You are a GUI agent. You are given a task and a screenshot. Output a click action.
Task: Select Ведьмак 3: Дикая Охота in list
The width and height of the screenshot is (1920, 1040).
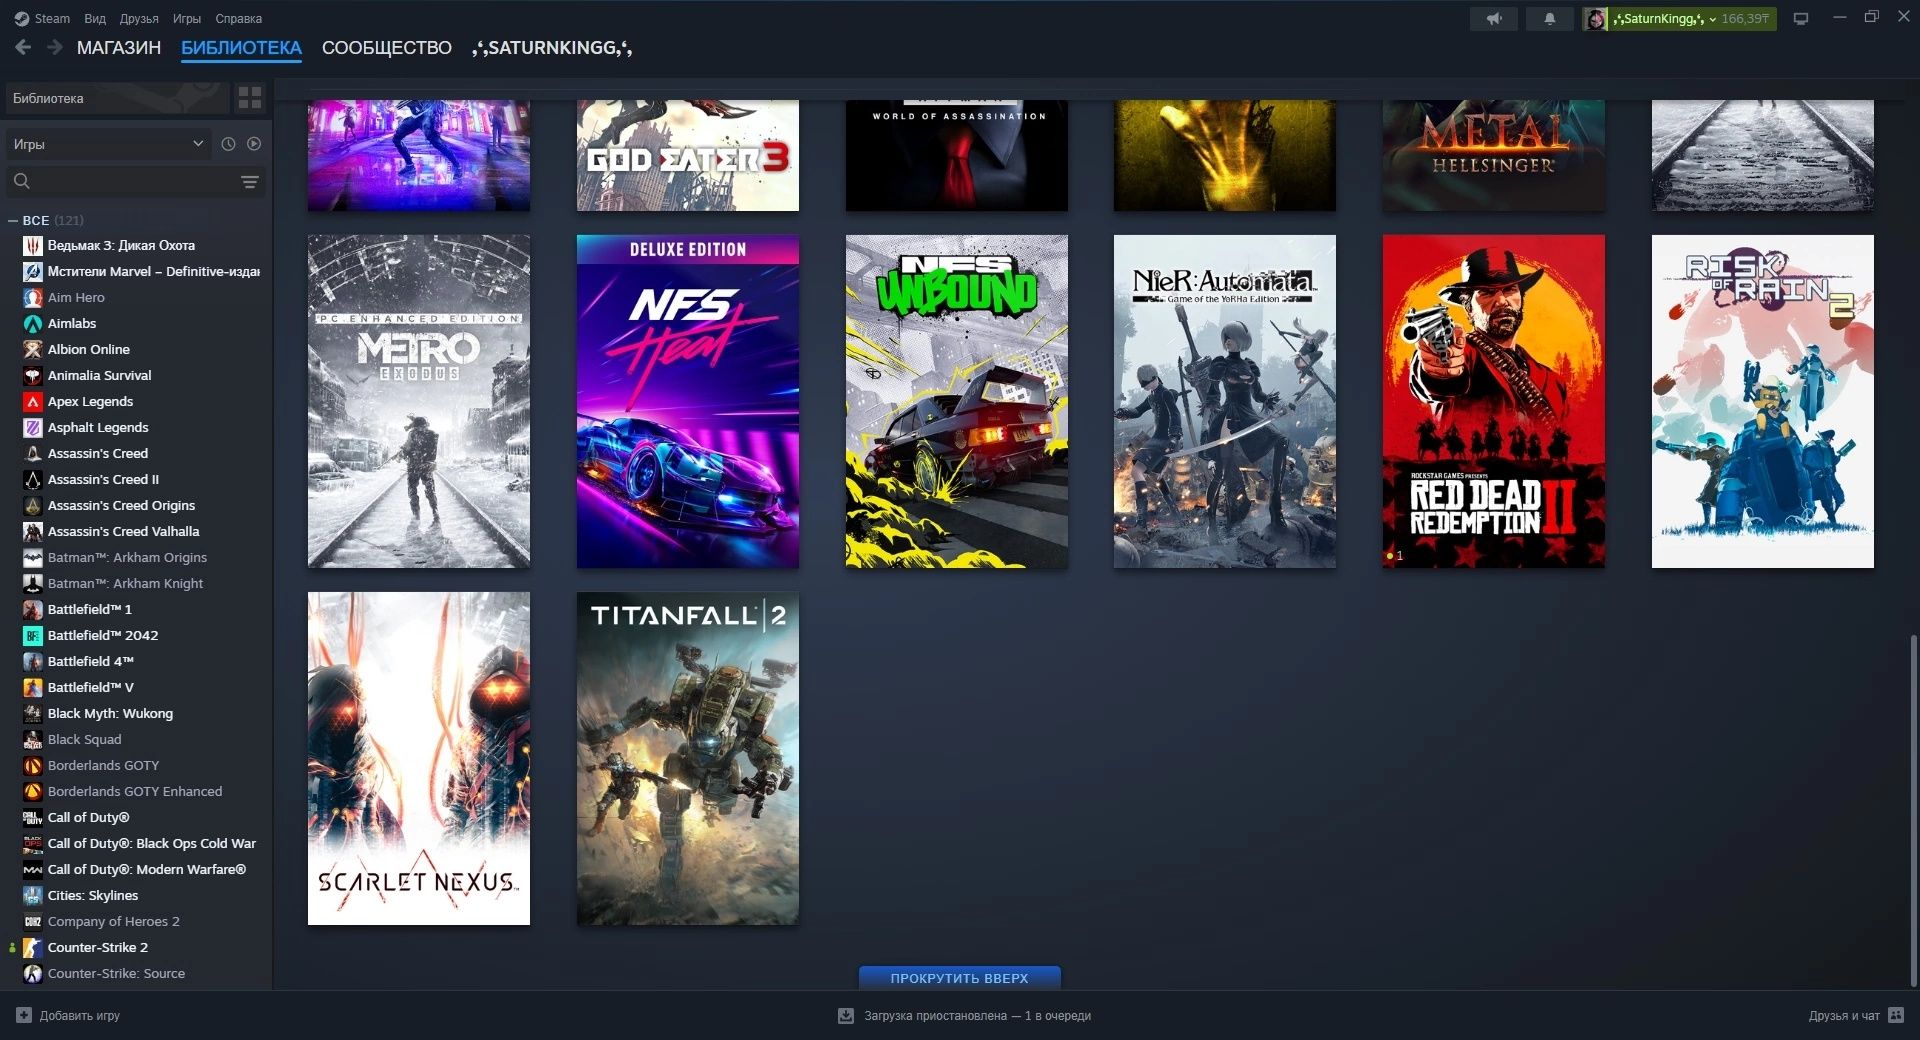click(x=121, y=245)
